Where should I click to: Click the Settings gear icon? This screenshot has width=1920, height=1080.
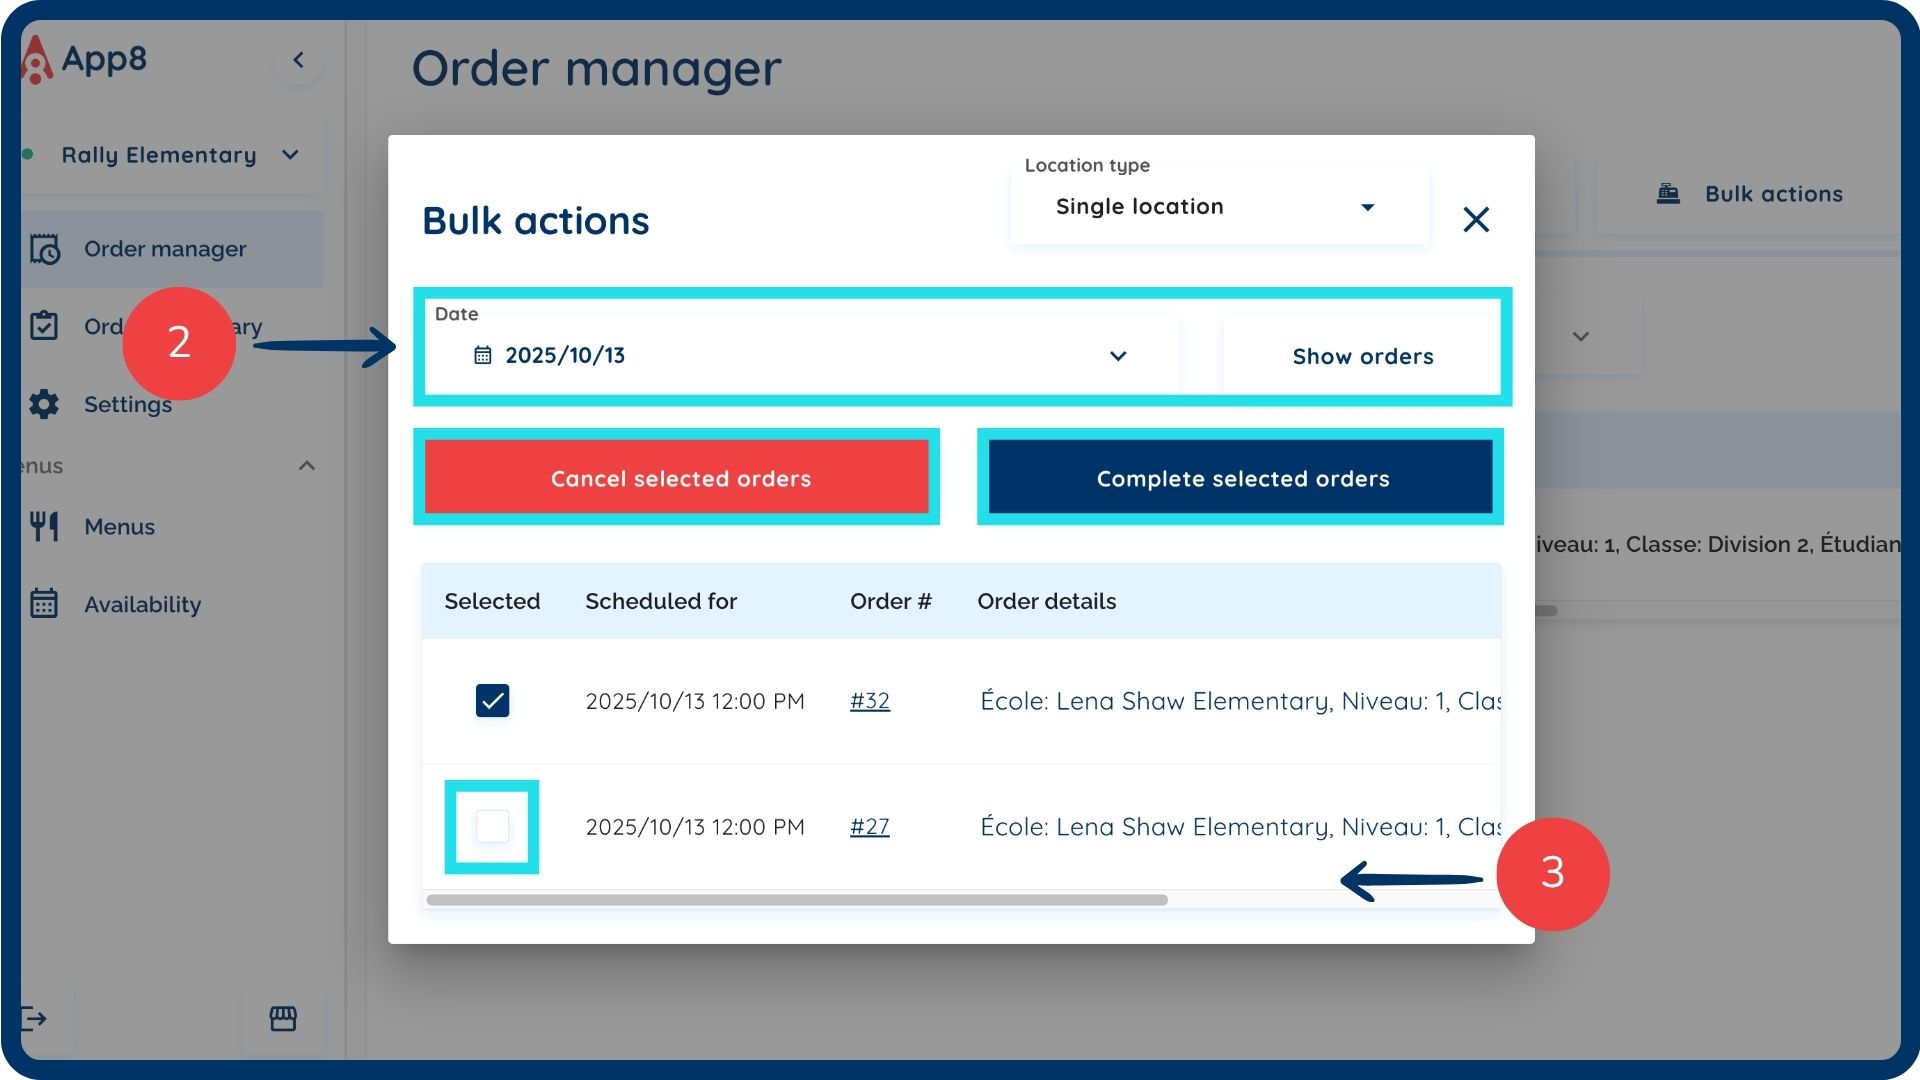click(44, 404)
